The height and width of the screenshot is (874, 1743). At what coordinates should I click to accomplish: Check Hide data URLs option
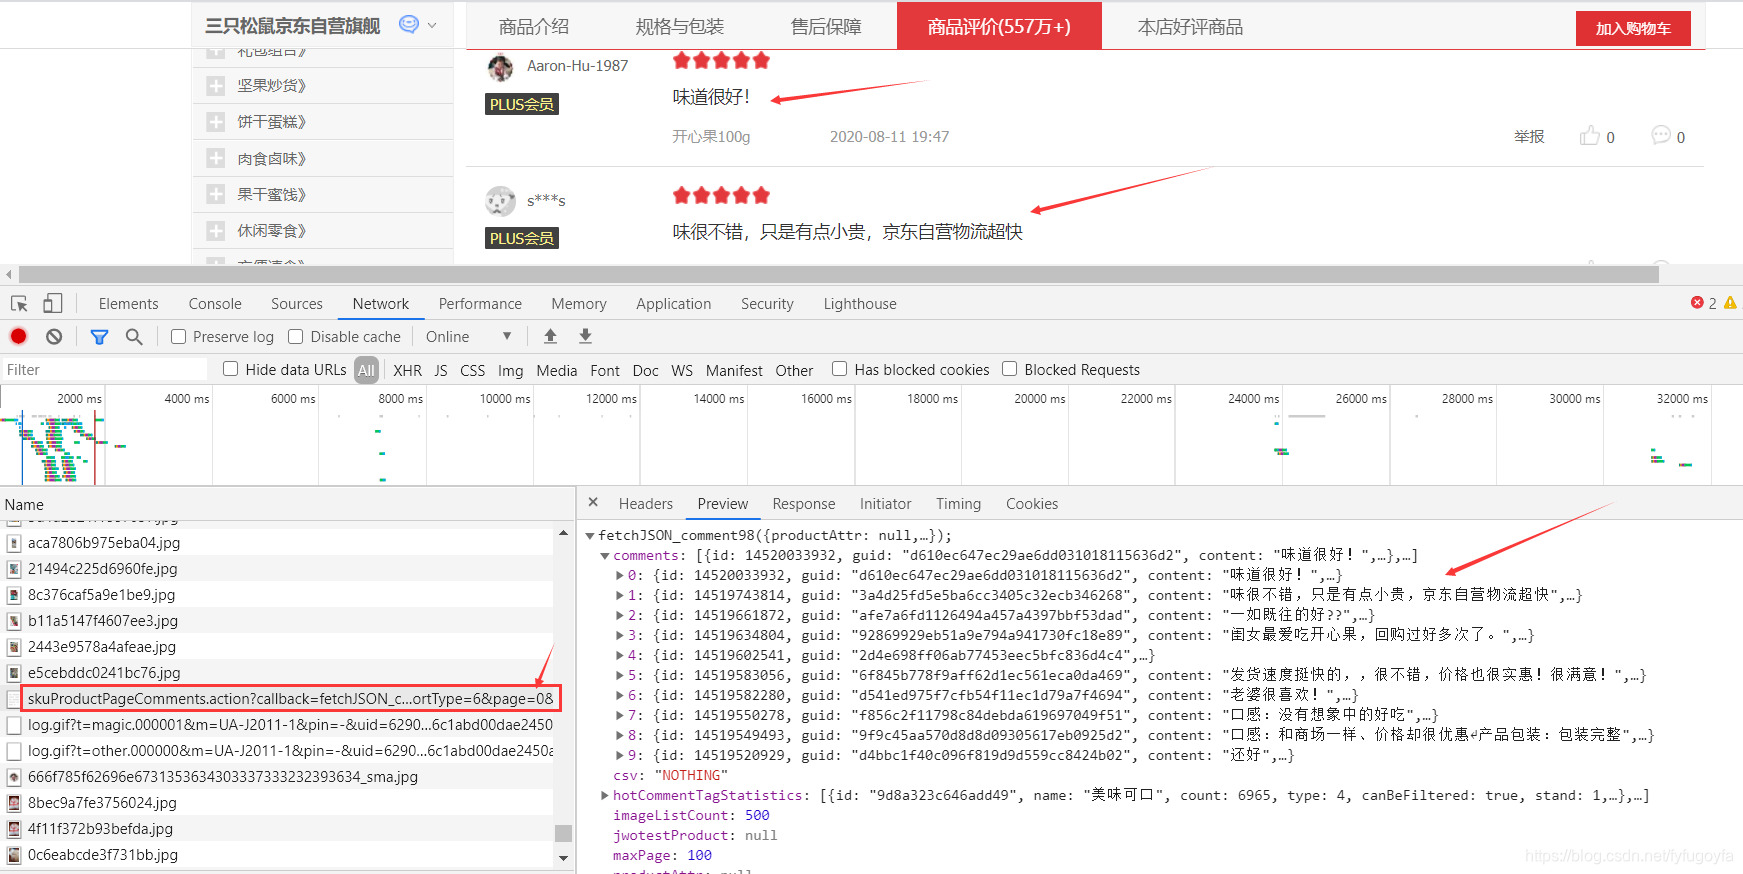(x=230, y=369)
